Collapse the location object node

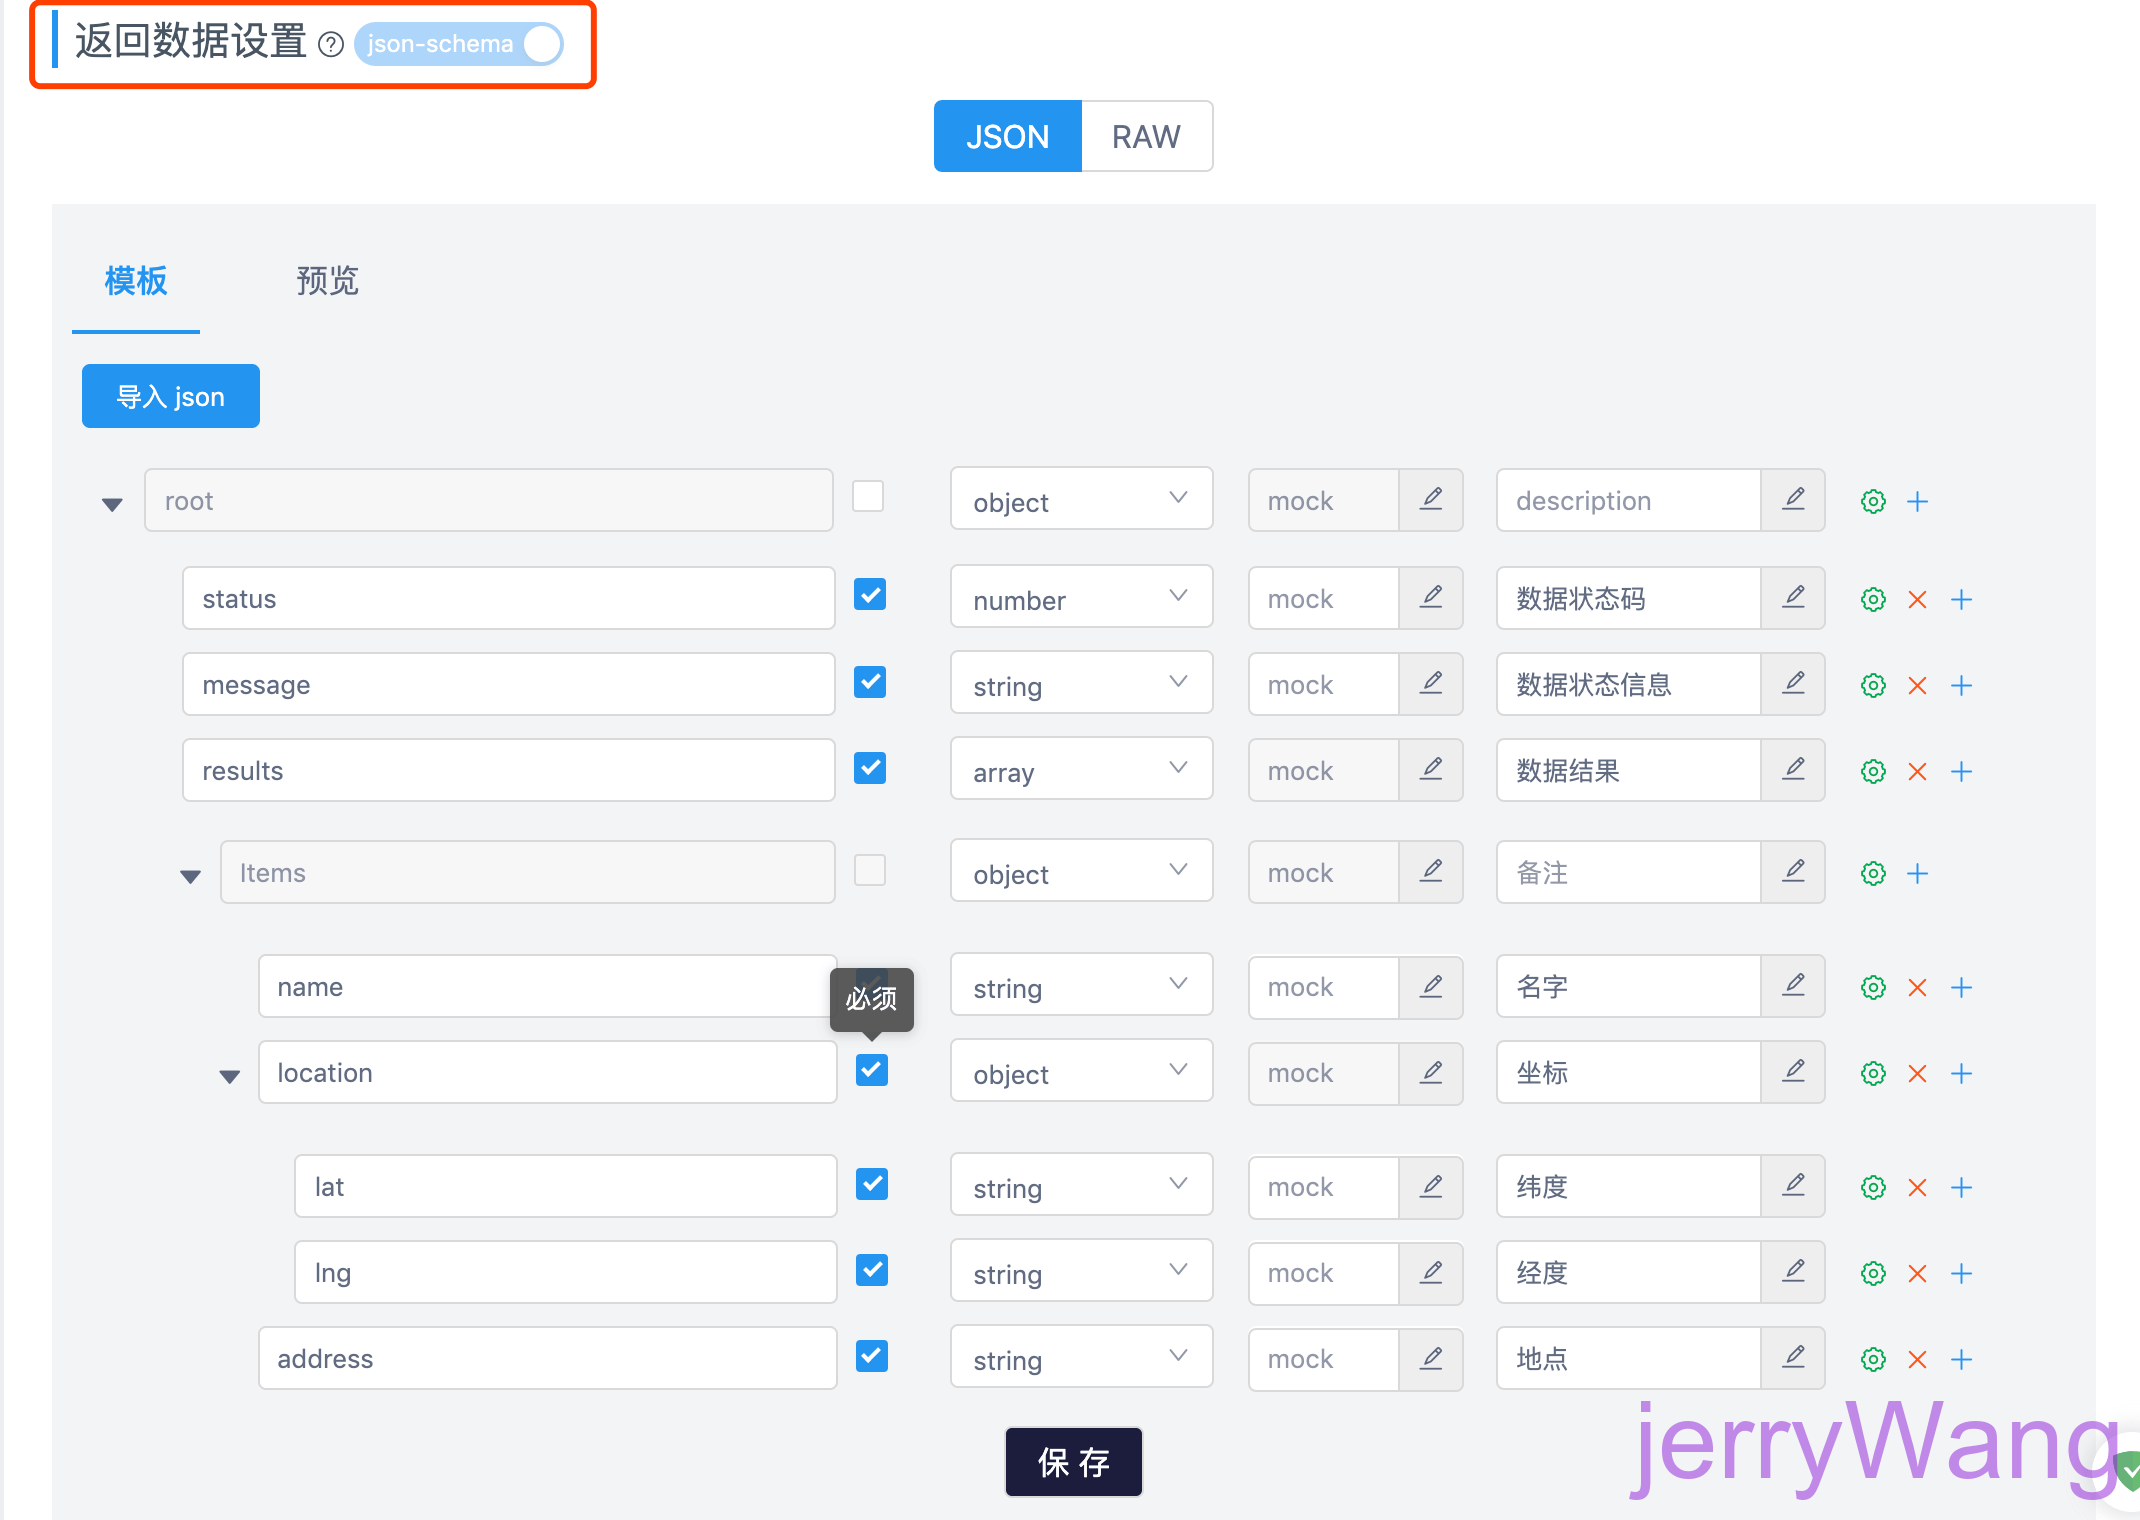pos(229,1076)
